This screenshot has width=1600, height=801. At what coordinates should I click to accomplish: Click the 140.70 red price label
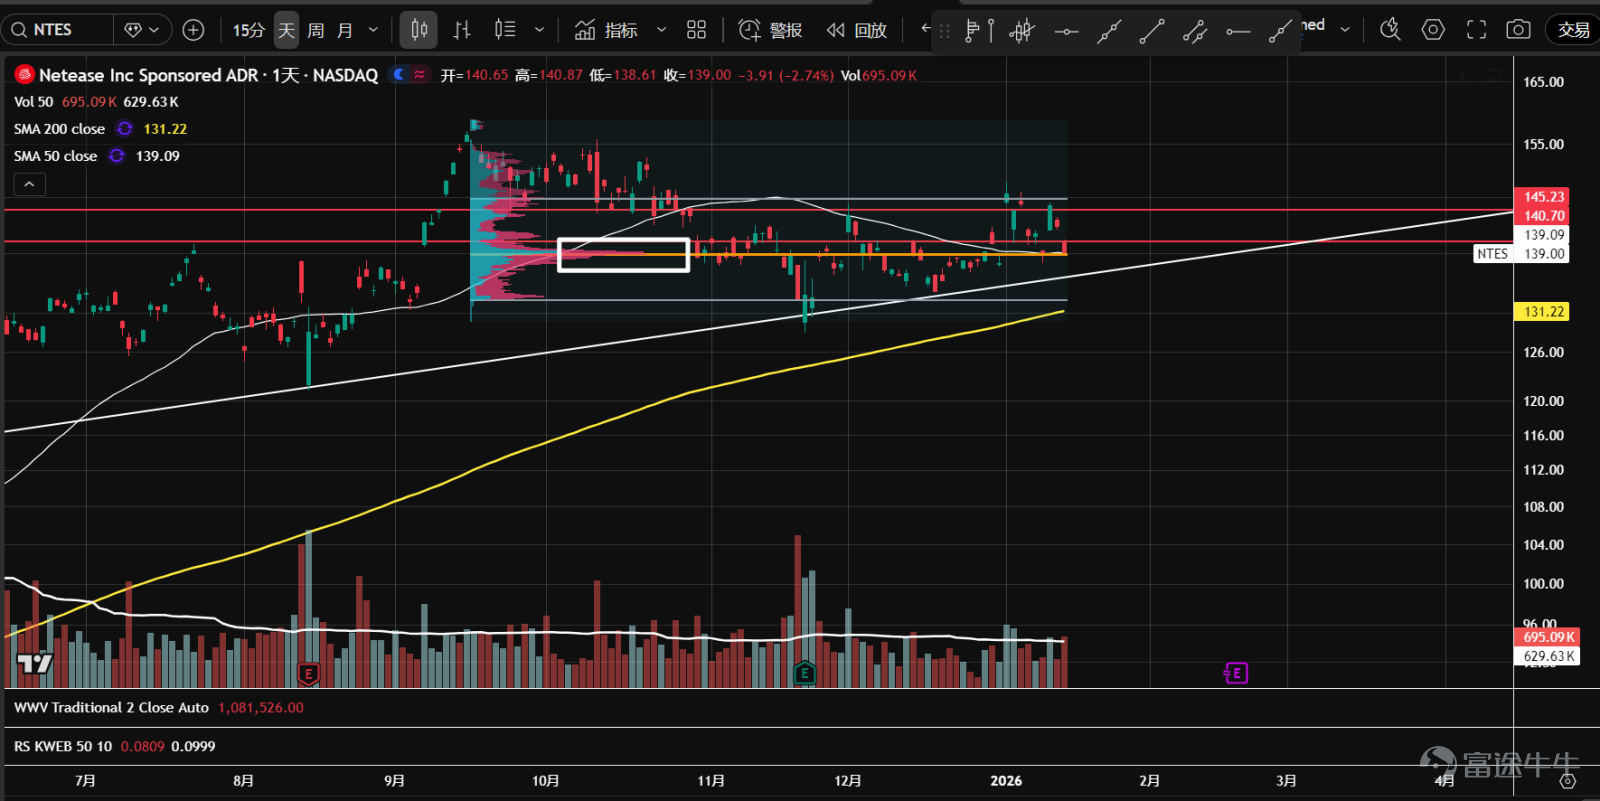(1543, 216)
